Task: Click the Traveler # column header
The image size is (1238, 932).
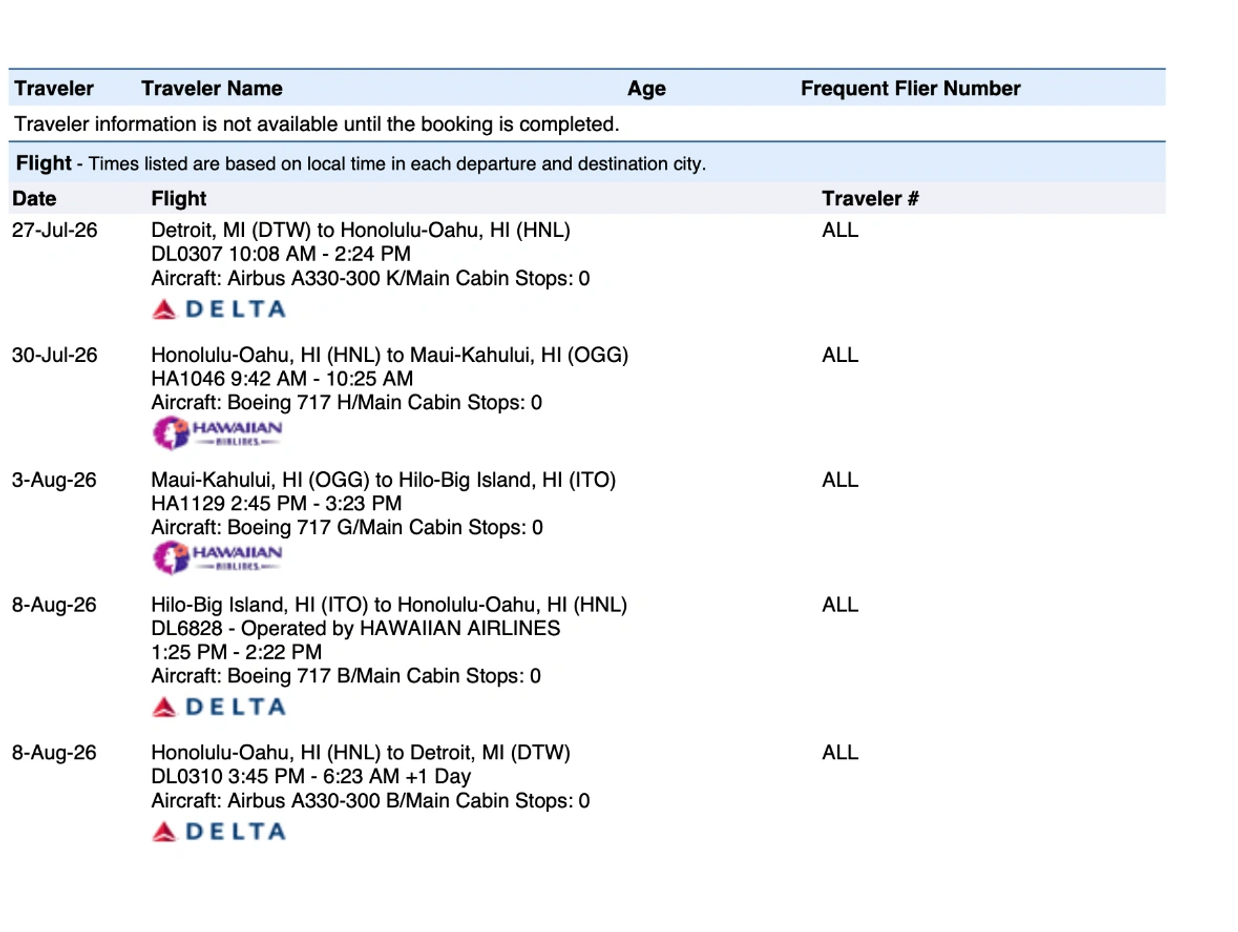Action: (870, 198)
